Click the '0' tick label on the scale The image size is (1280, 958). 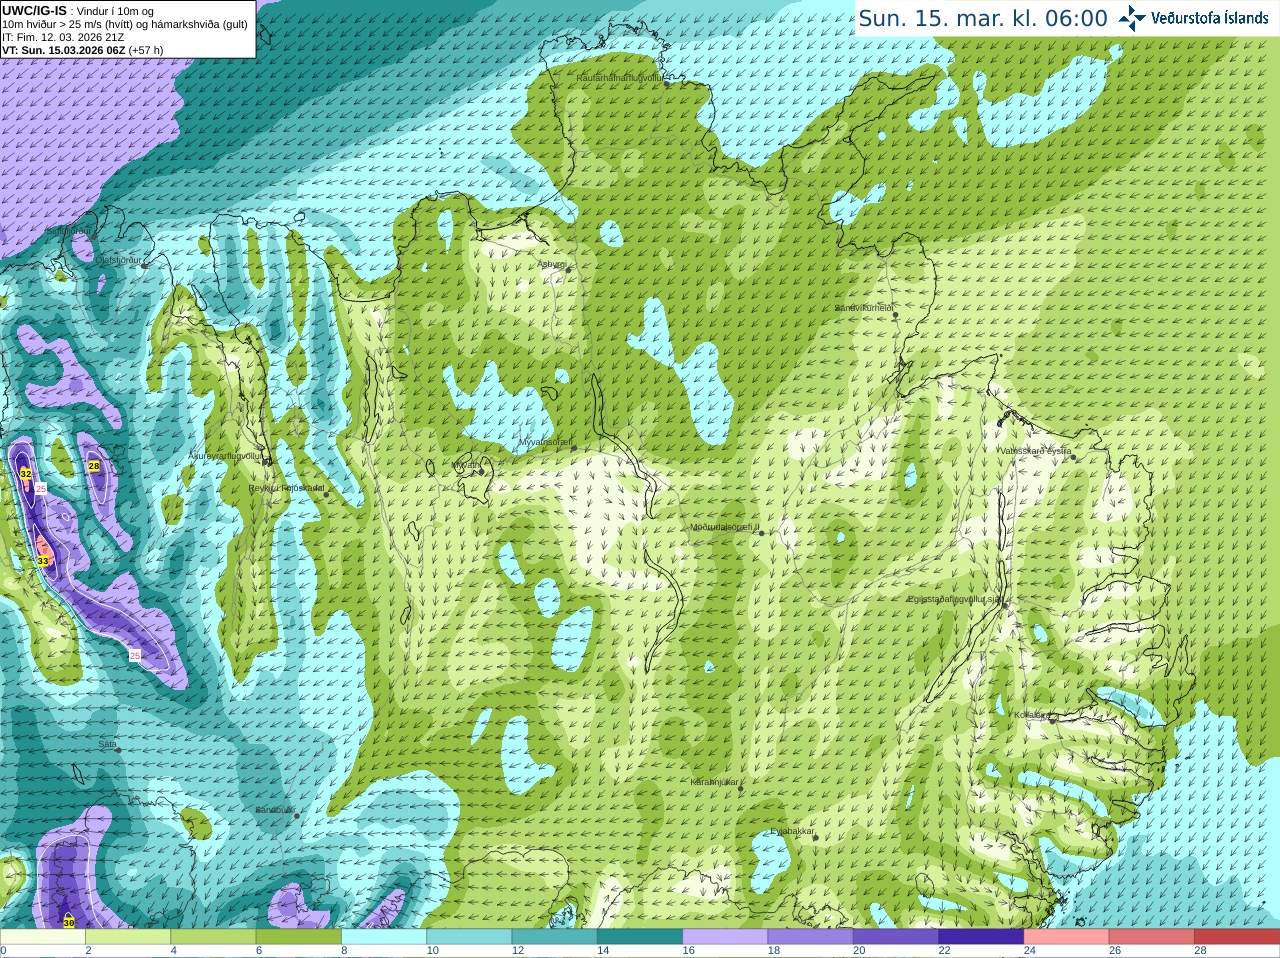3,951
